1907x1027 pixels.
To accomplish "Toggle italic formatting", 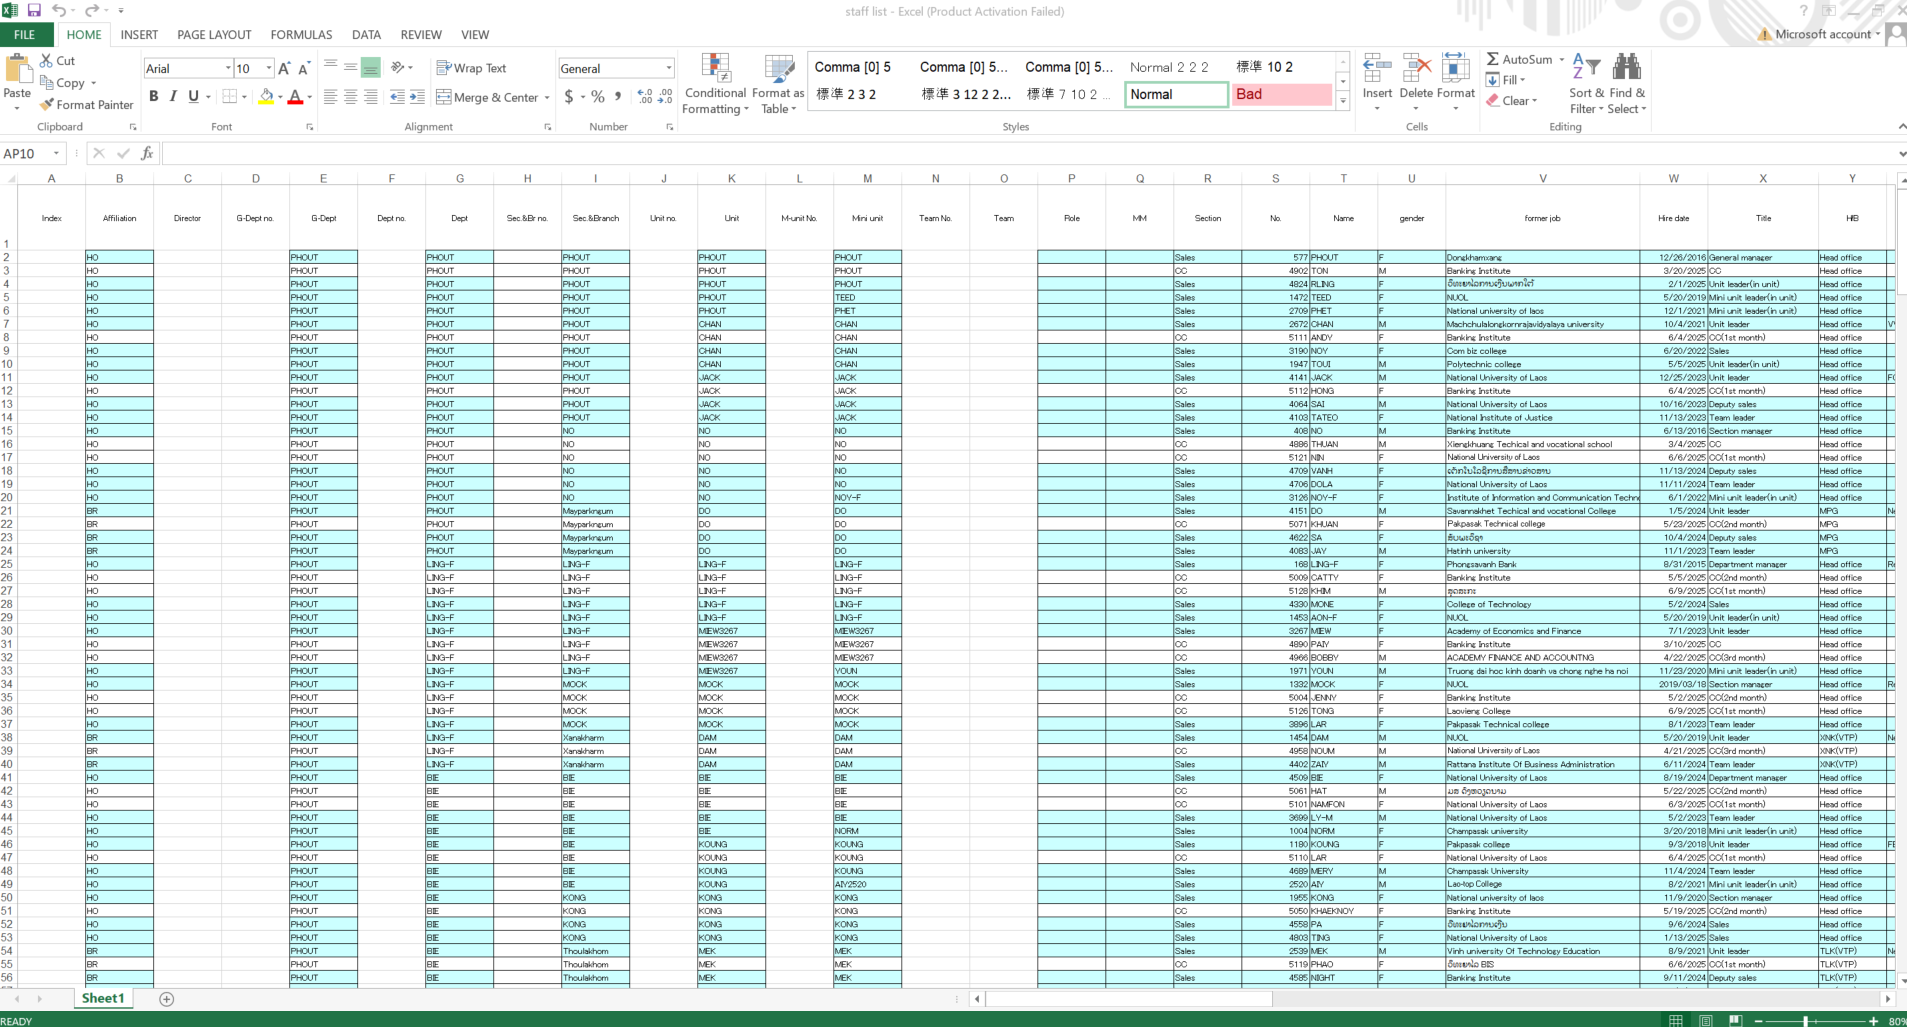I will pos(173,97).
